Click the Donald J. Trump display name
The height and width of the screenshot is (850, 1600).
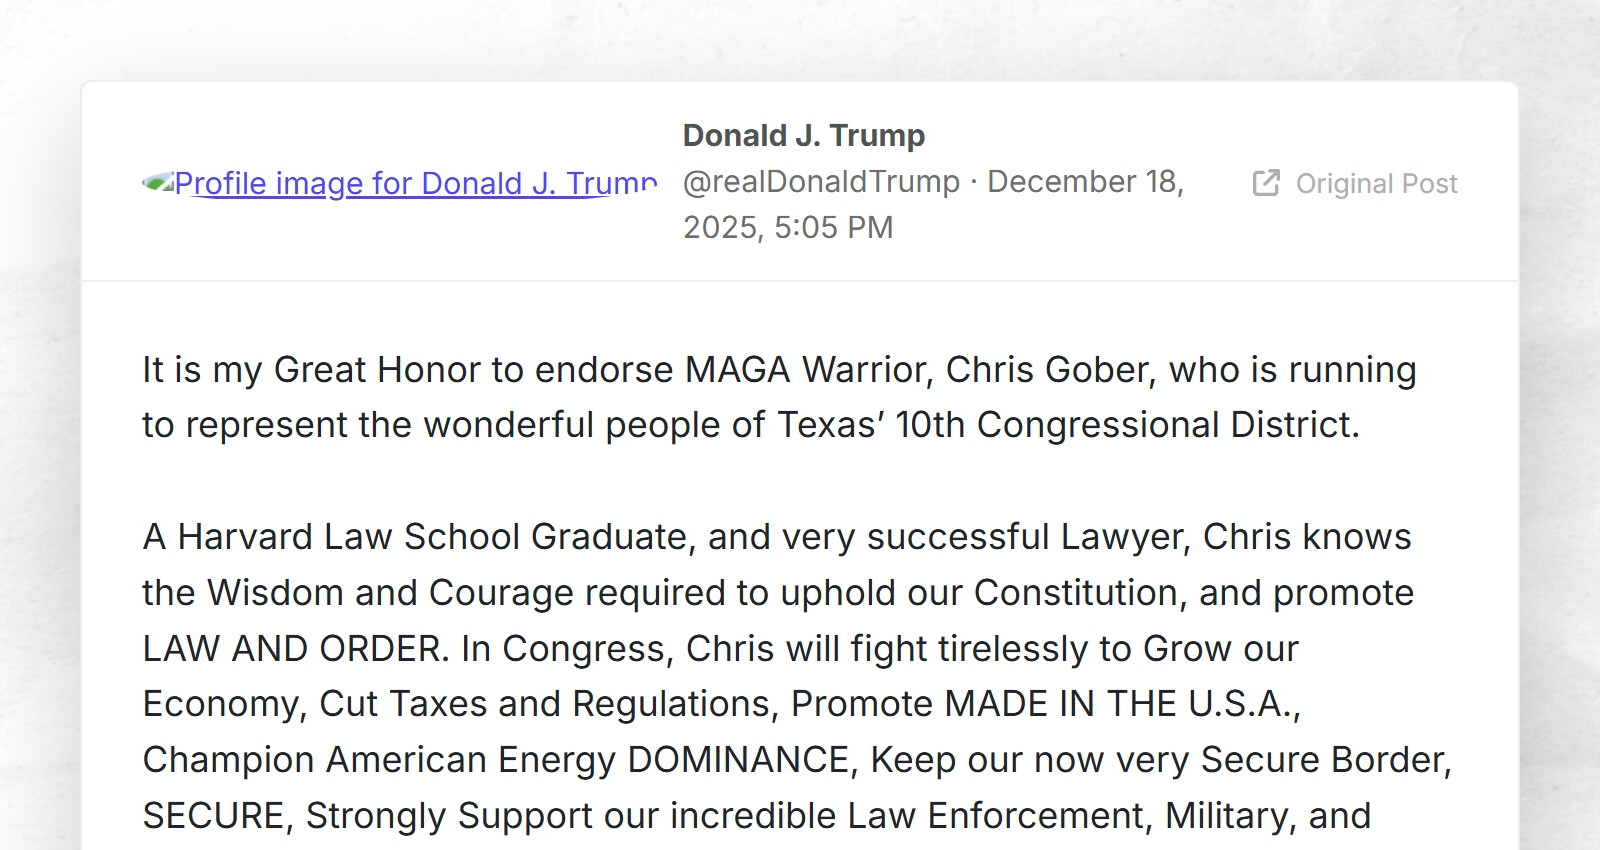click(x=803, y=135)
